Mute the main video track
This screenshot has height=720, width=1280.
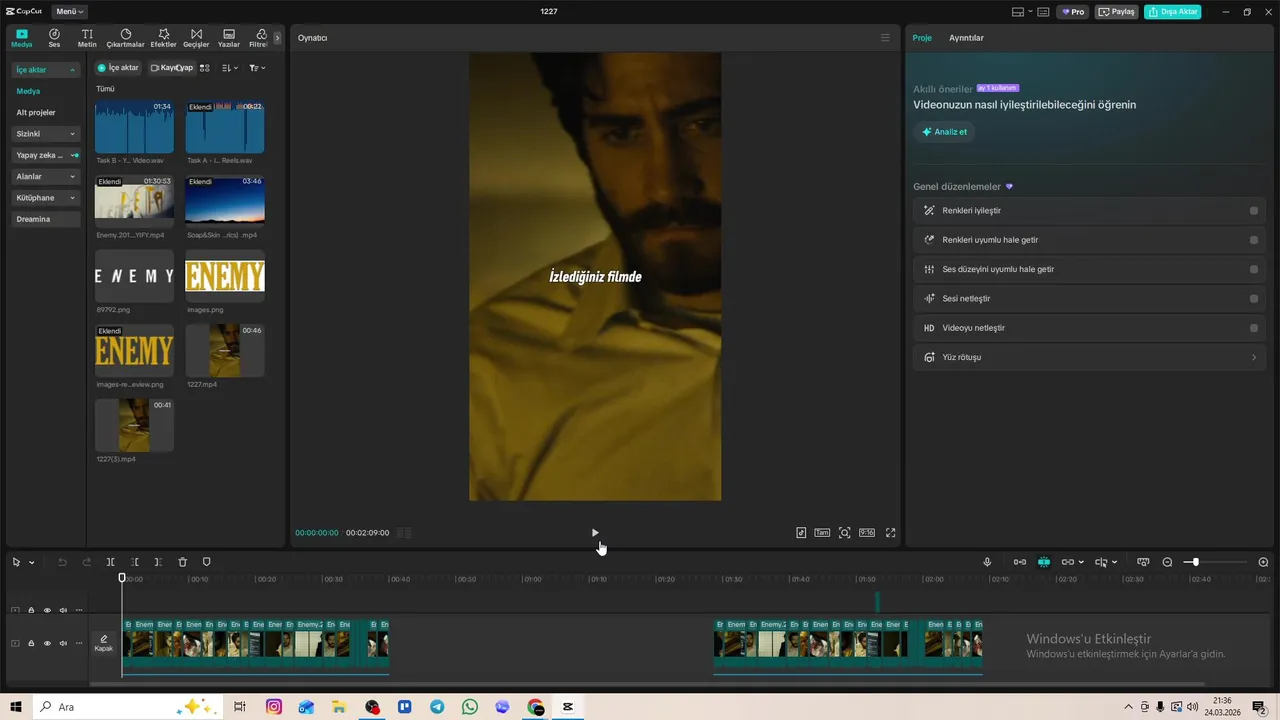pyautogui.click(x=63, y=643)
